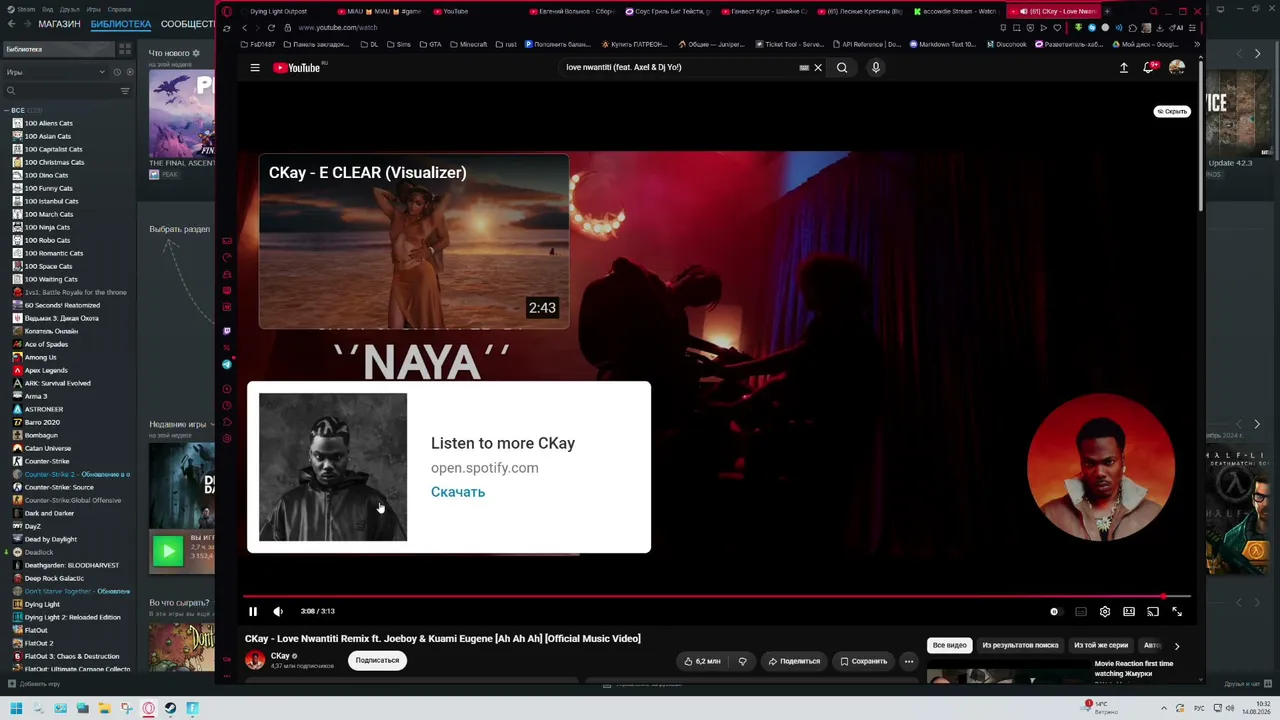Open the YouTube hamburger guide menu
Image resolution: width=1280 pixels, height=720 pixels.
255,68
